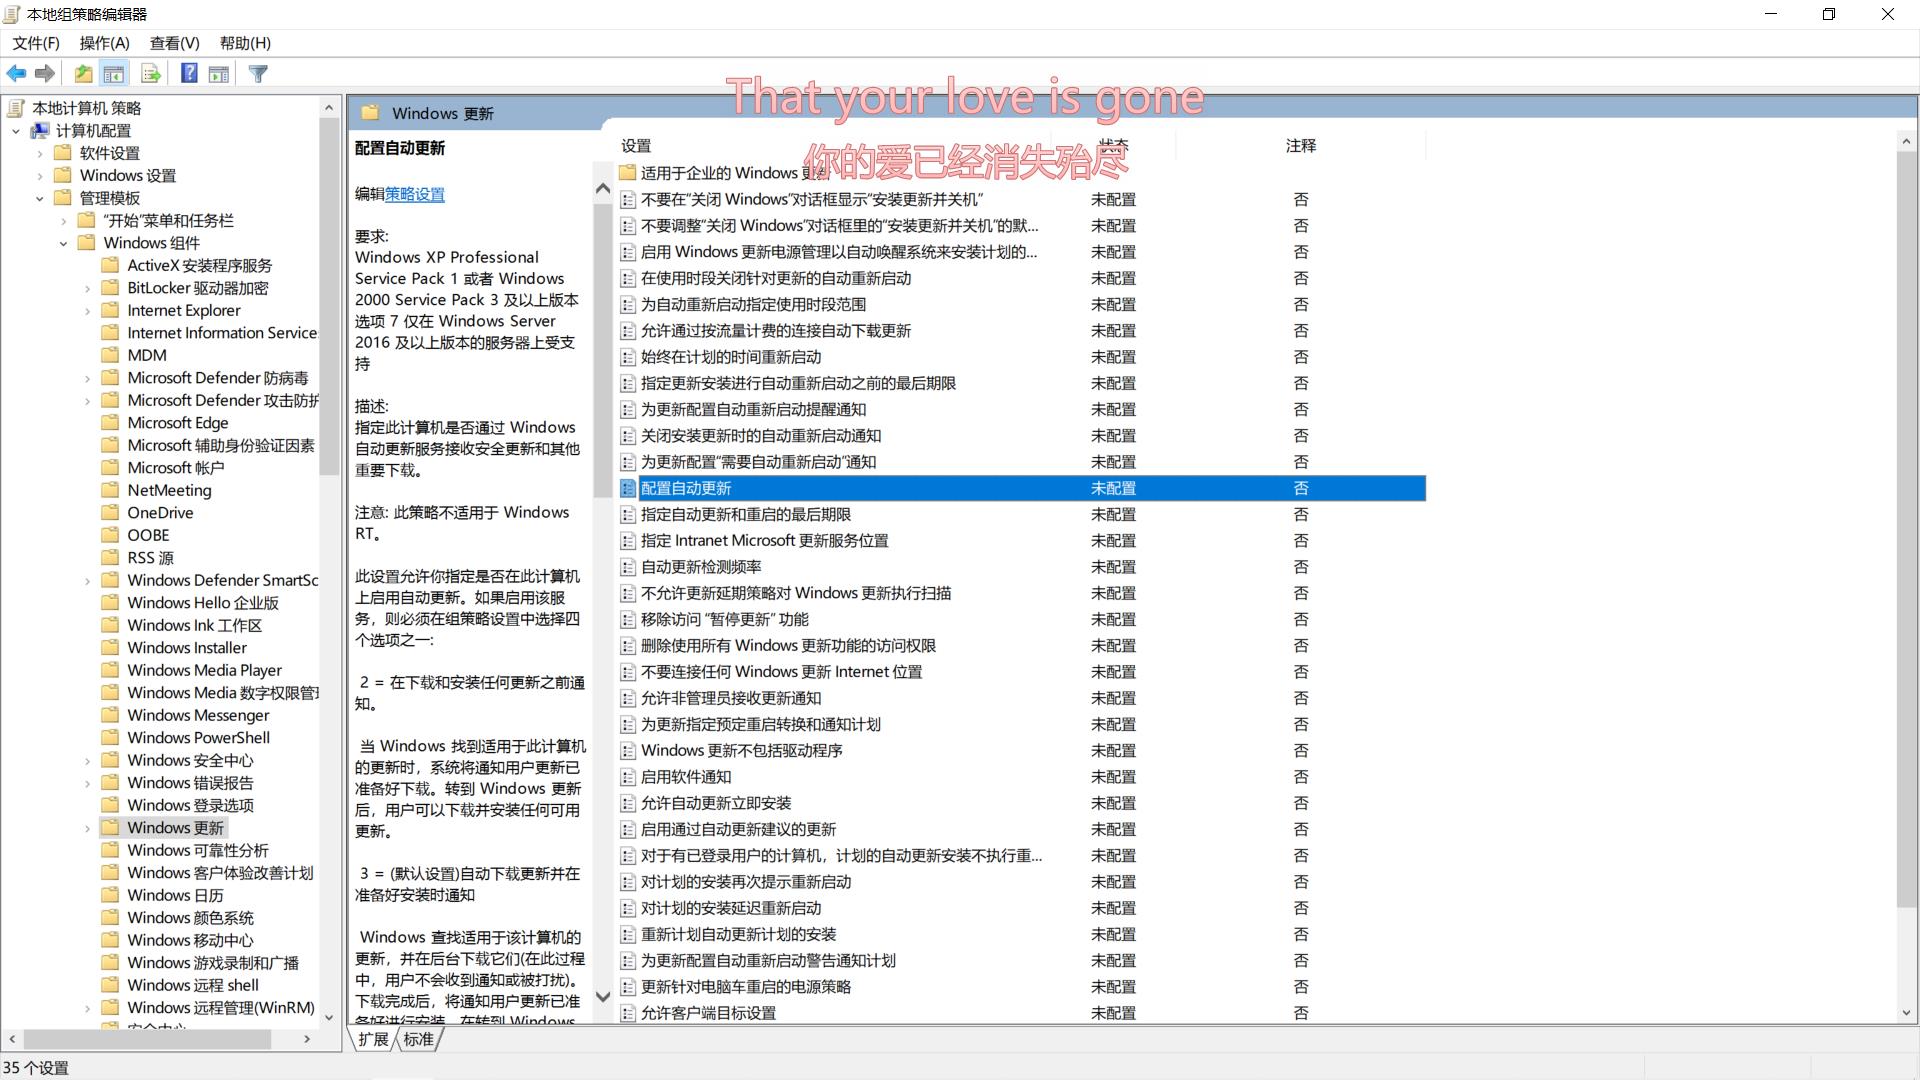
Task: Click description pane scroll up arrow
Action: click(603, 188)
